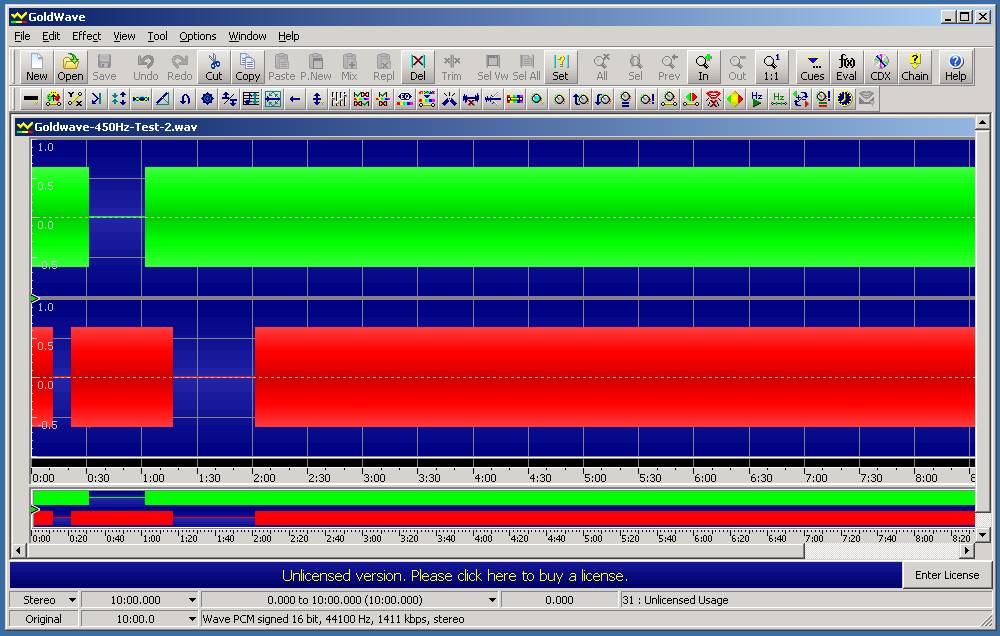Open the Pan effect red-green icon
Image resolution: width=1000 pixels, height=636 pixels.
click(691, 99)
